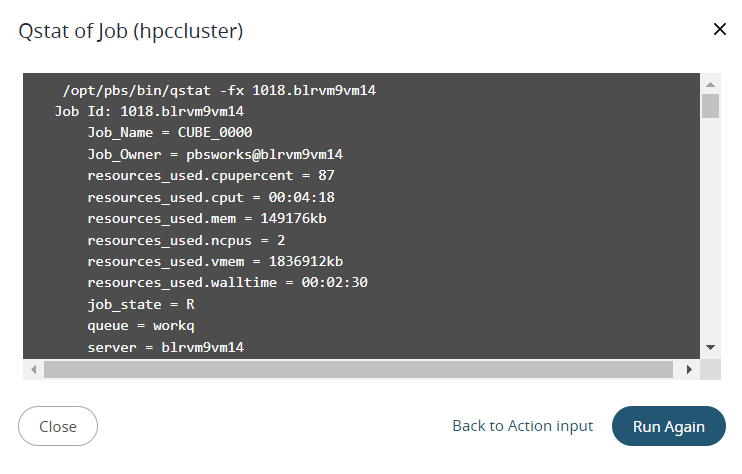This screenshot has height=474, width=742.
Task: Select the Job_Name = CUBE_0000 line
Action: (x=169, y=133)
